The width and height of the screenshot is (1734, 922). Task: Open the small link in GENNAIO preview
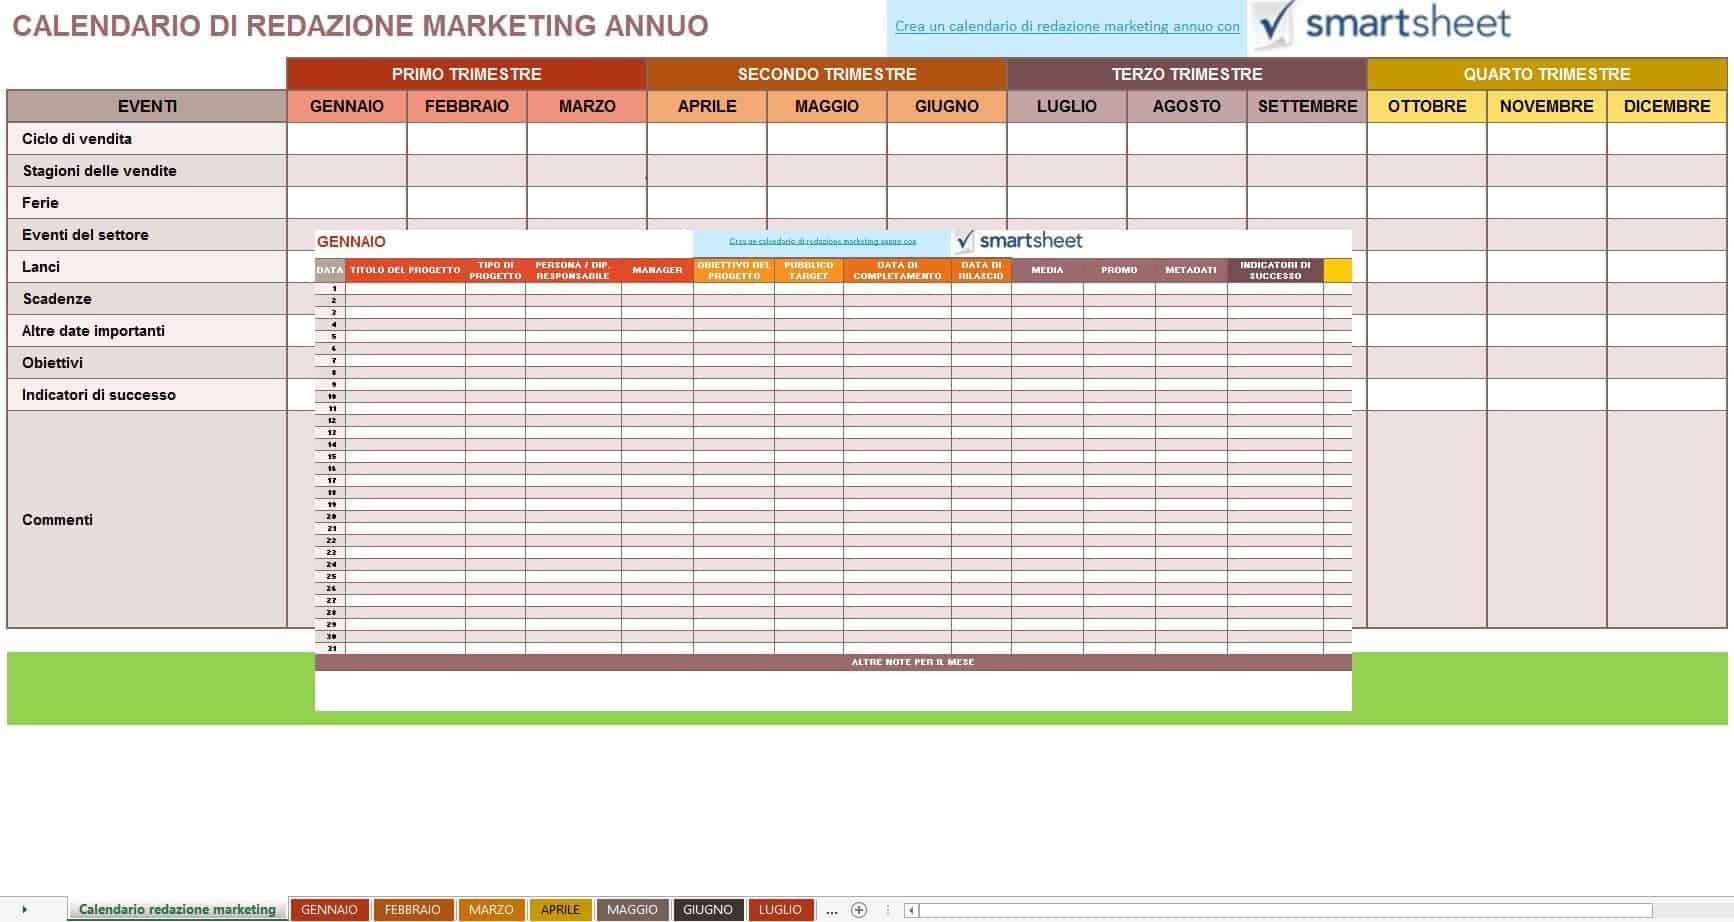pos(822,241)
